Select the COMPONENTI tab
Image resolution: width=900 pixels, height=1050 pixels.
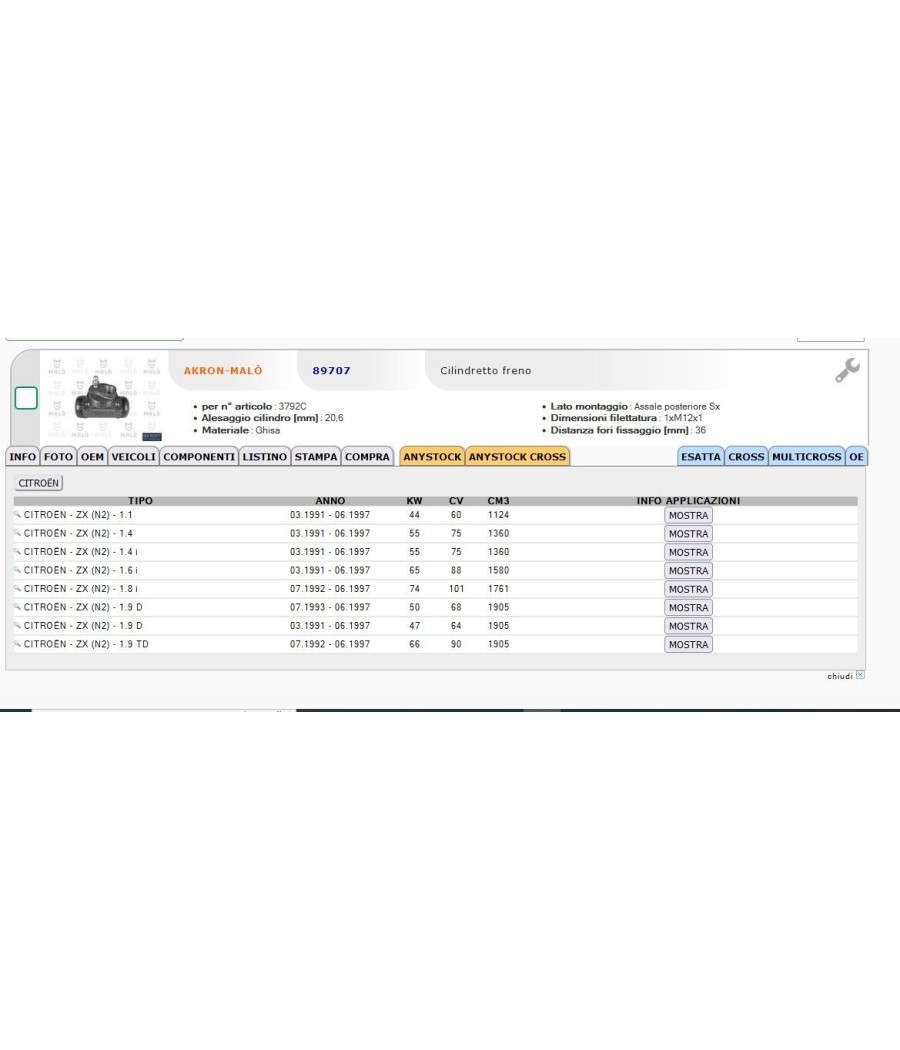pyautogui.click(x=199, y=457)
